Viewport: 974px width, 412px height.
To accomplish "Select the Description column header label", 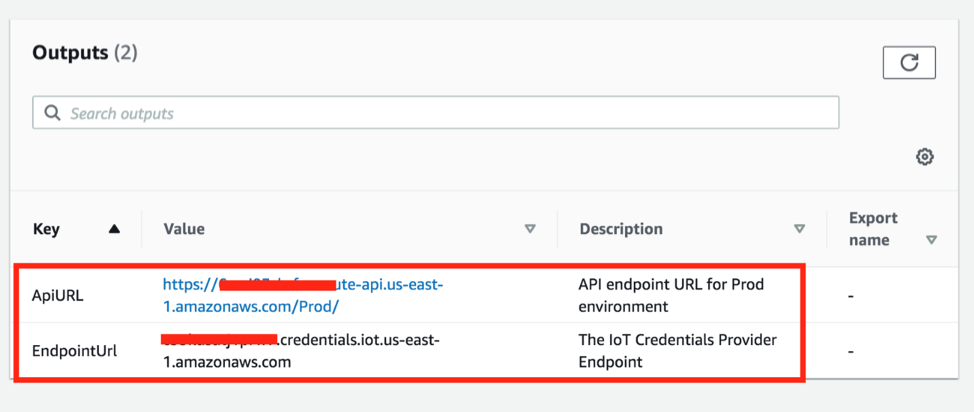I will [x=621, y=229].
